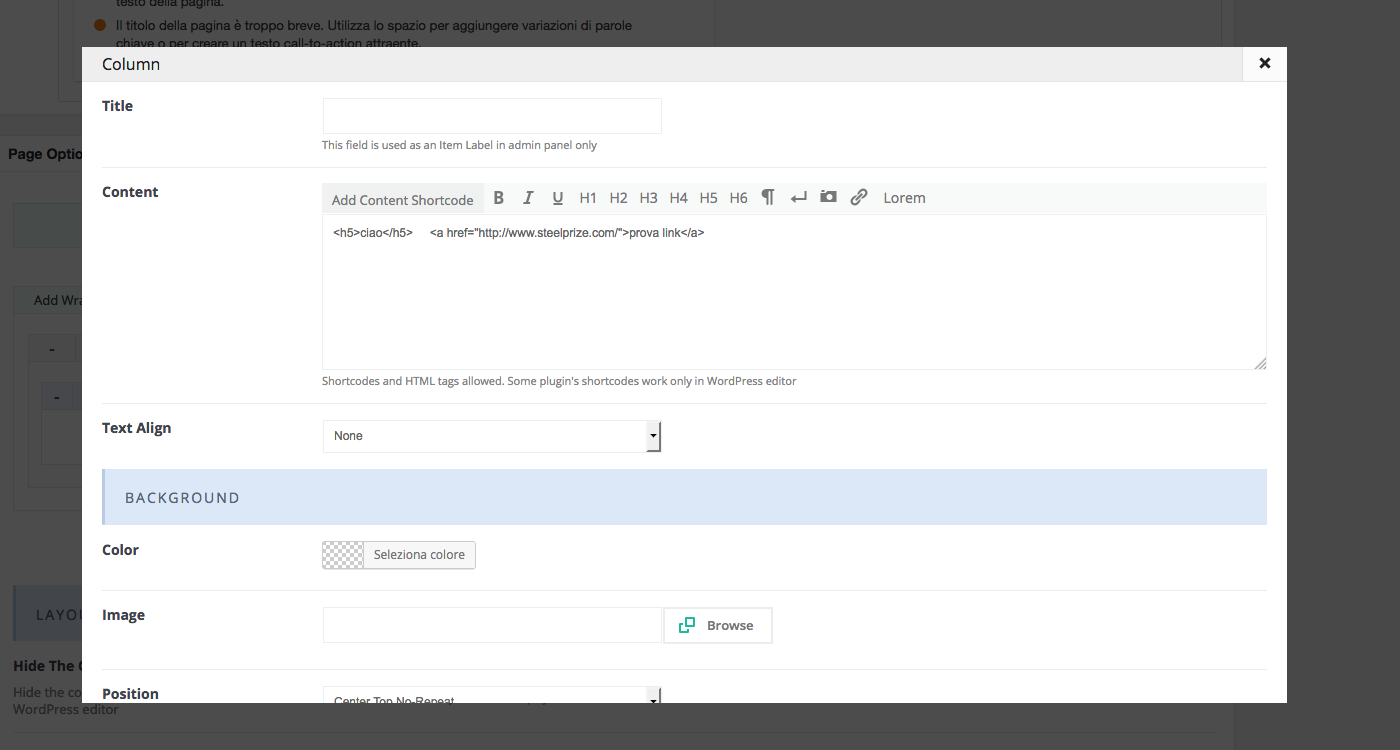The image size is (1400, 750).
Task: Insert H3 heading tag
Action: click(648, 198)
